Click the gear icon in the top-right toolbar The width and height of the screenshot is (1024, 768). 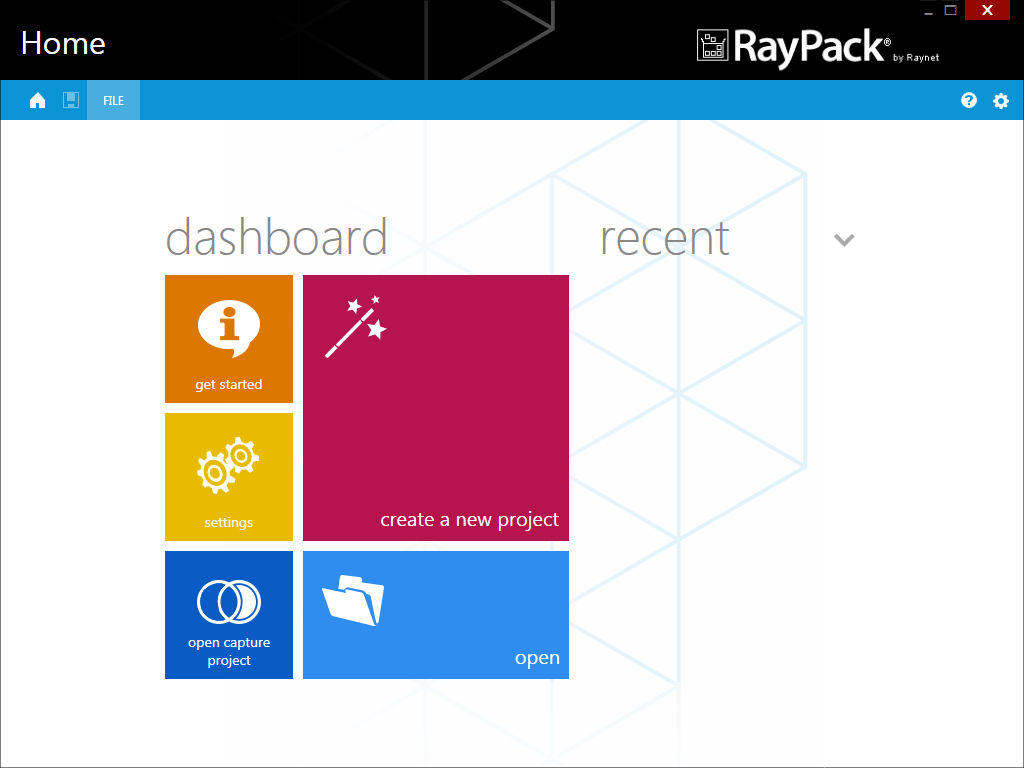pyautogui.click(x=1001, y=100)
